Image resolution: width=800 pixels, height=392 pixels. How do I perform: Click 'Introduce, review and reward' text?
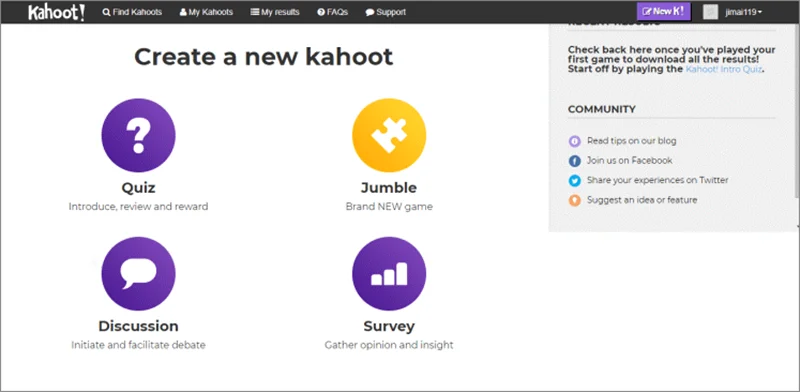[138, 207]
